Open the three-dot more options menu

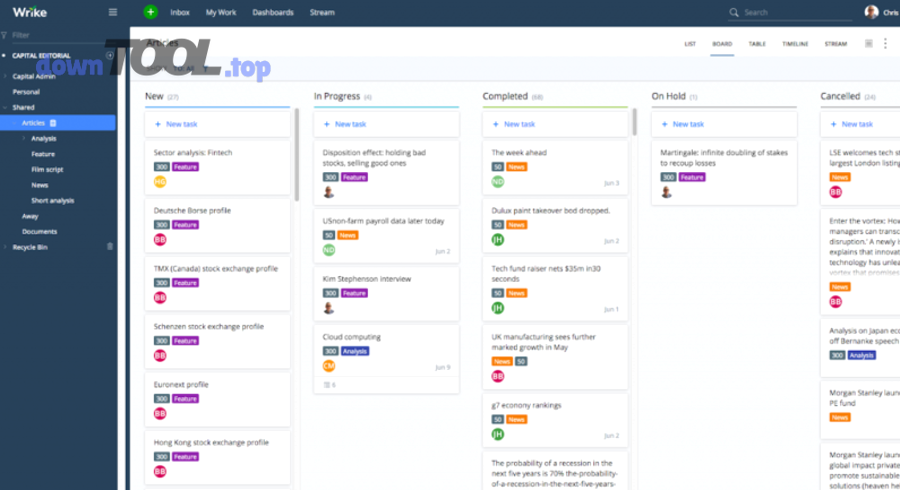(x=885, y=44)
